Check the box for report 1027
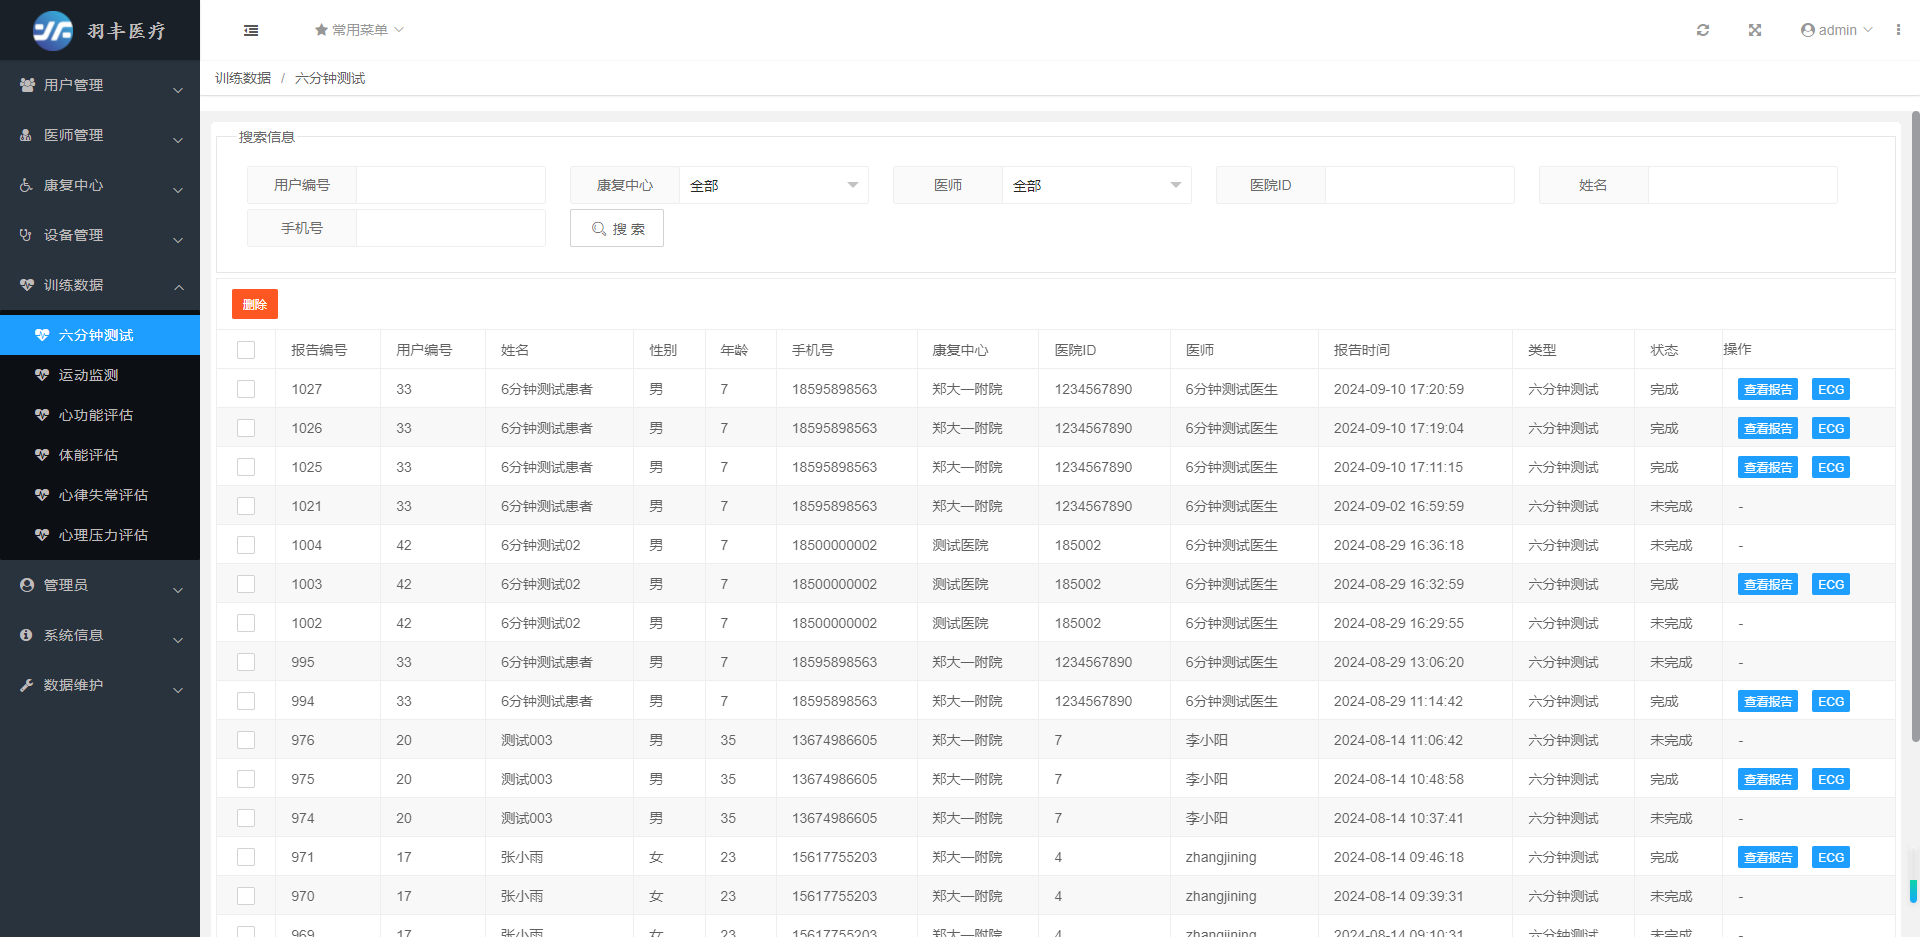The width and height of the screenshot is (1920, 937). [246, 389]
